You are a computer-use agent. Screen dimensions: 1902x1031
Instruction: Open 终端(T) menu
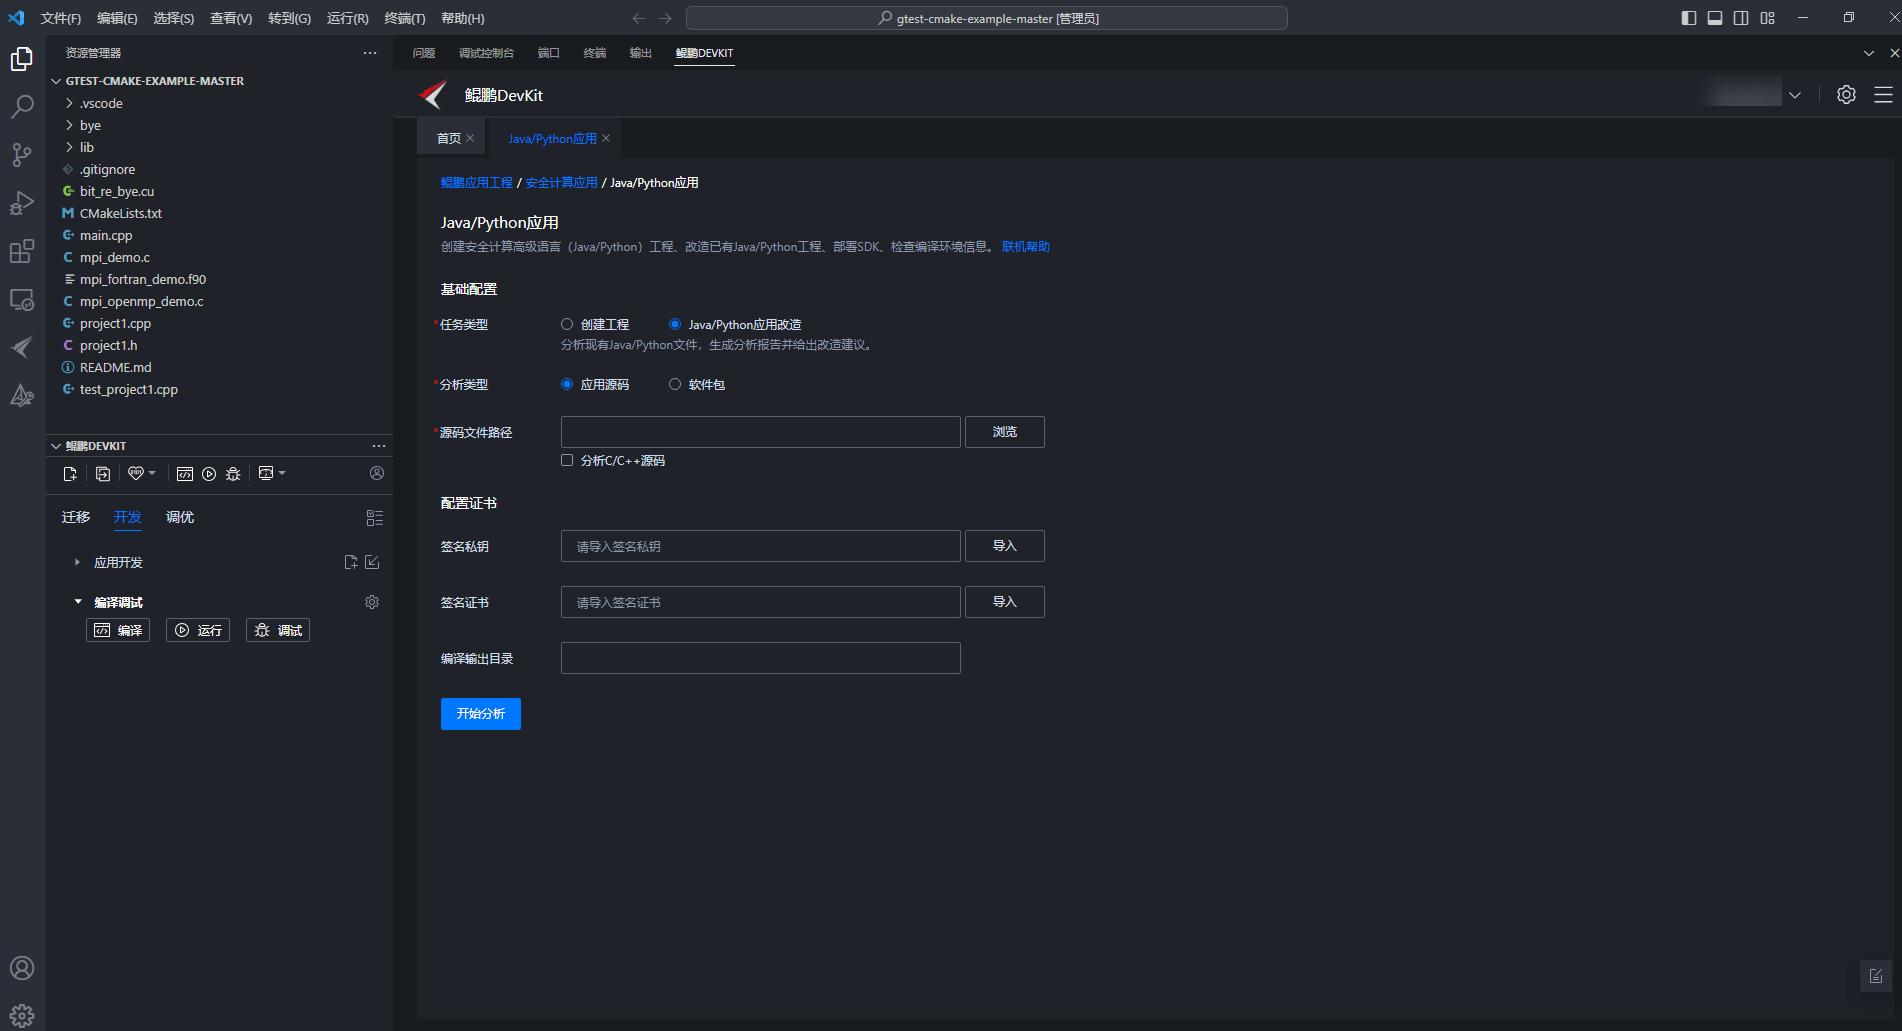pyautogui.click(x=405, y=18)
